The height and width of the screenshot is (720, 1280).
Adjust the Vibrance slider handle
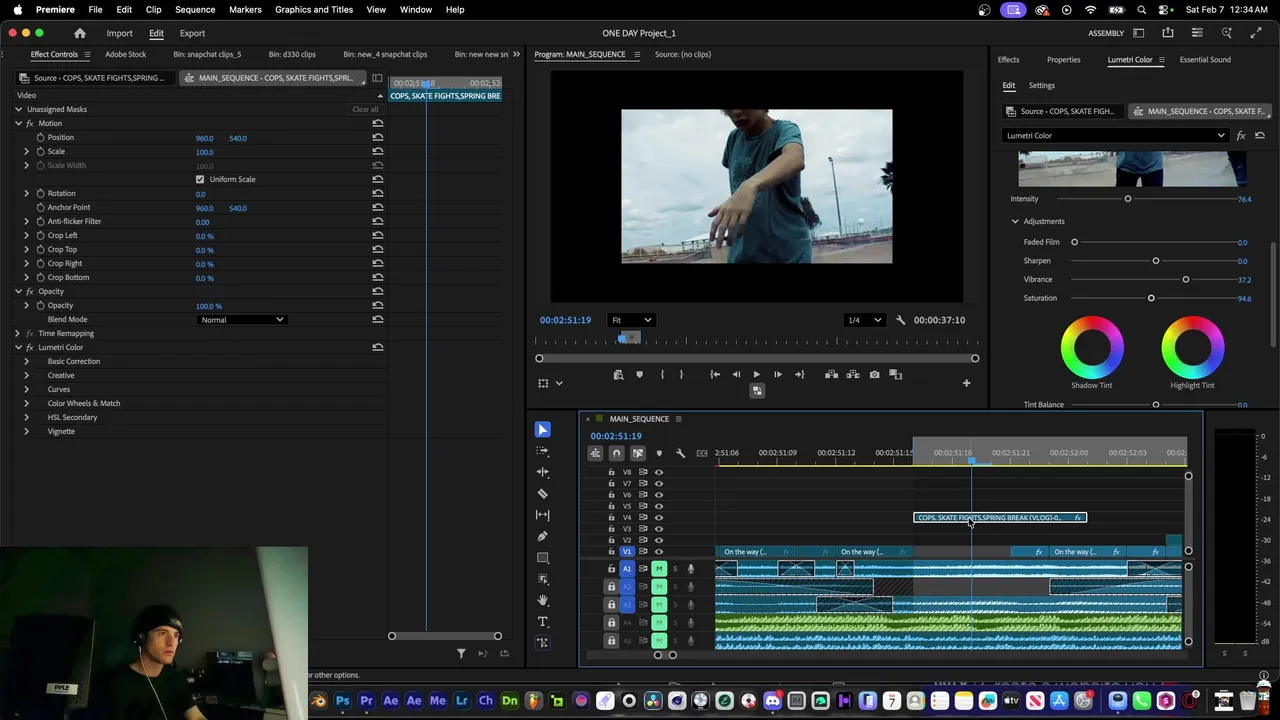coord(1186,279)
